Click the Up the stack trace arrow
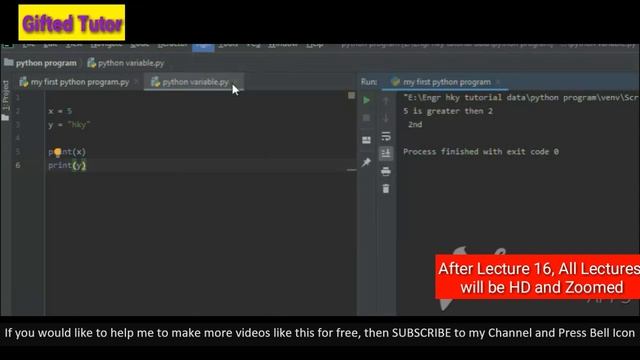Image resolution: width=640 pixels, height=360 pixels. 386,100
